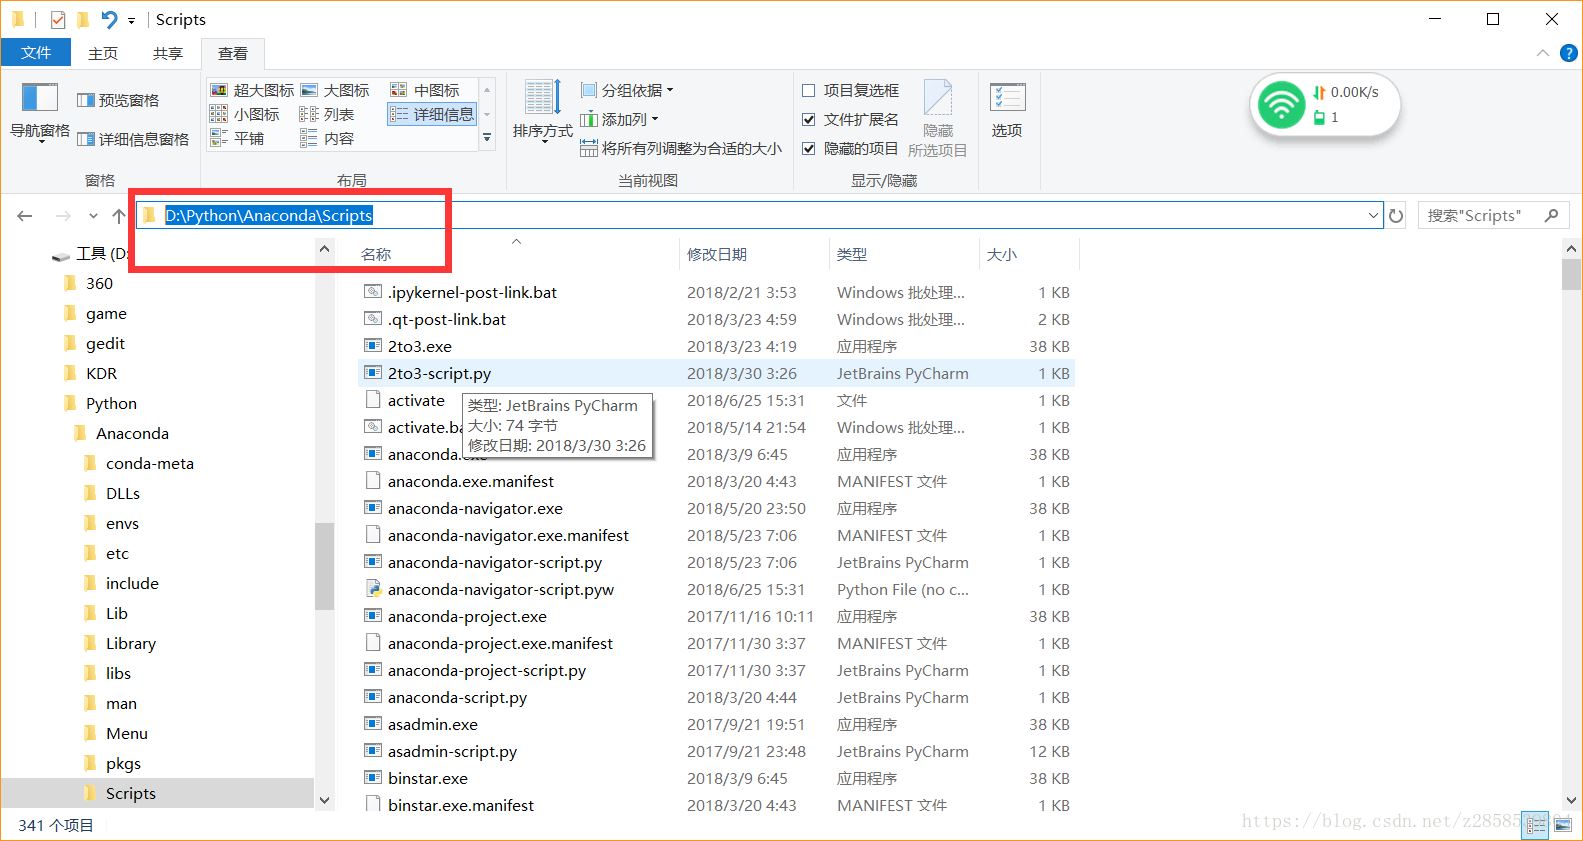Toggle the details pane
Image resolution: width=1583 pixels, height=841 pixels.
tap(133, 139)
